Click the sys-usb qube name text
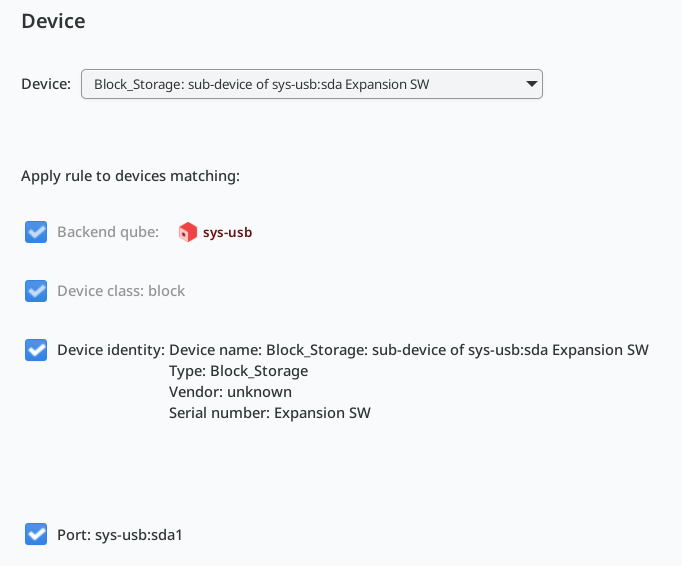This screenshot has width=682, height=566. 227,232
